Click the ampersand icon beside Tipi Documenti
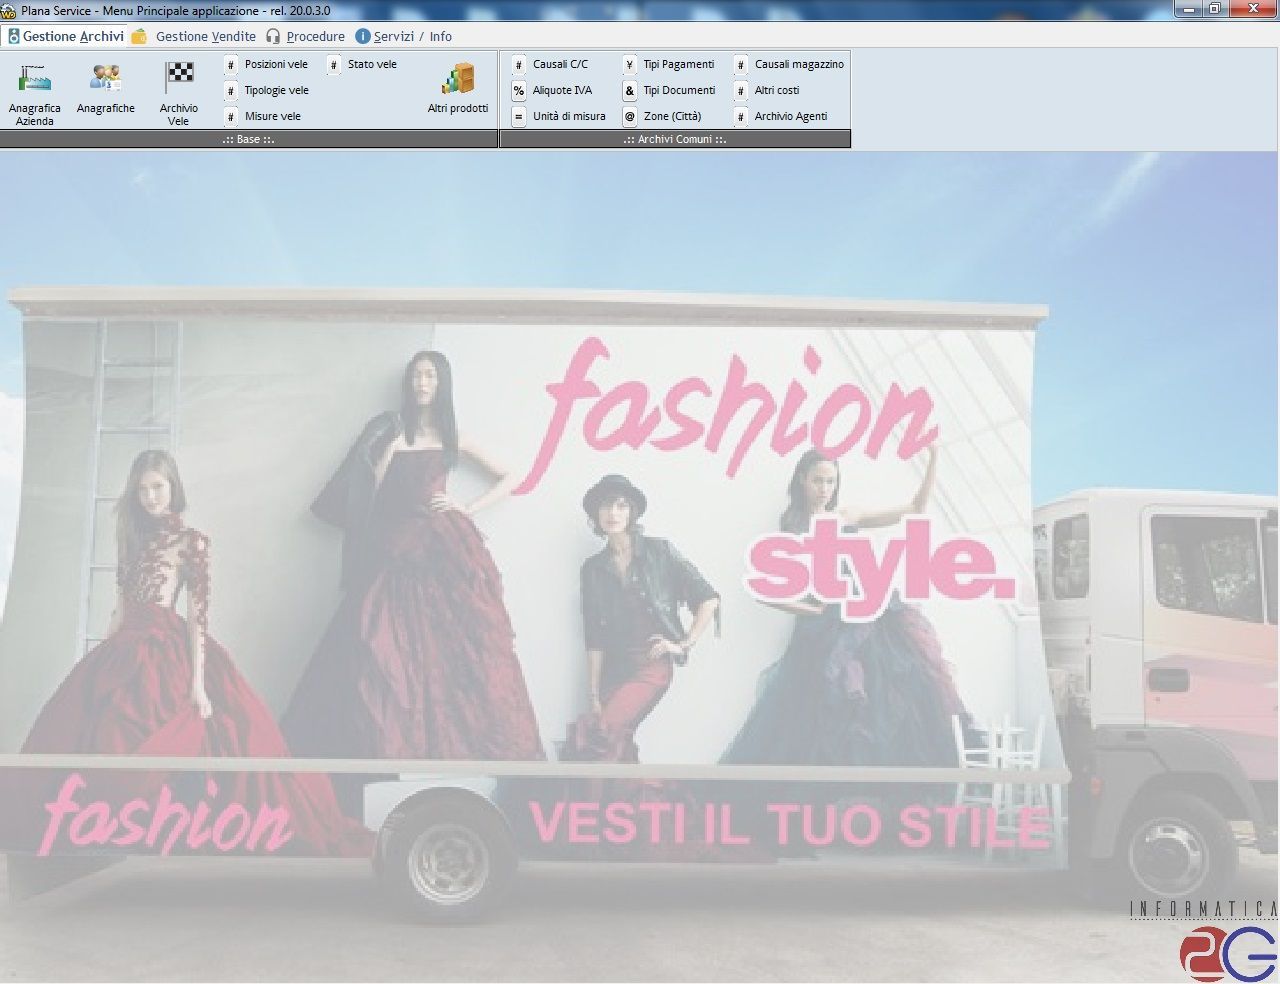1280x984 pixels. coord(629,90)
